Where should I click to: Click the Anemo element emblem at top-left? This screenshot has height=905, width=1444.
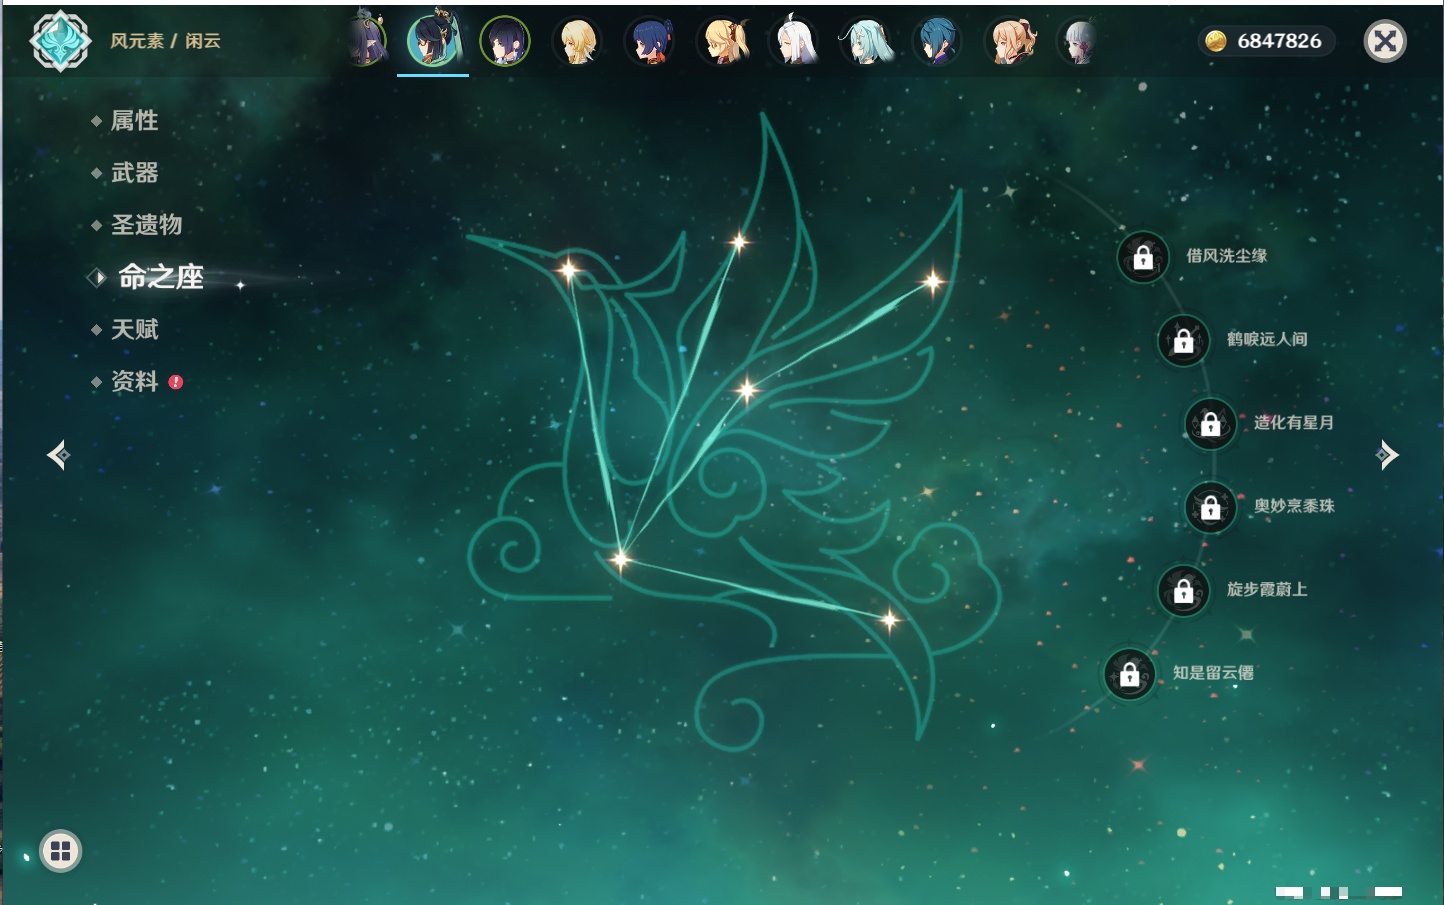(x=60, y=41)
